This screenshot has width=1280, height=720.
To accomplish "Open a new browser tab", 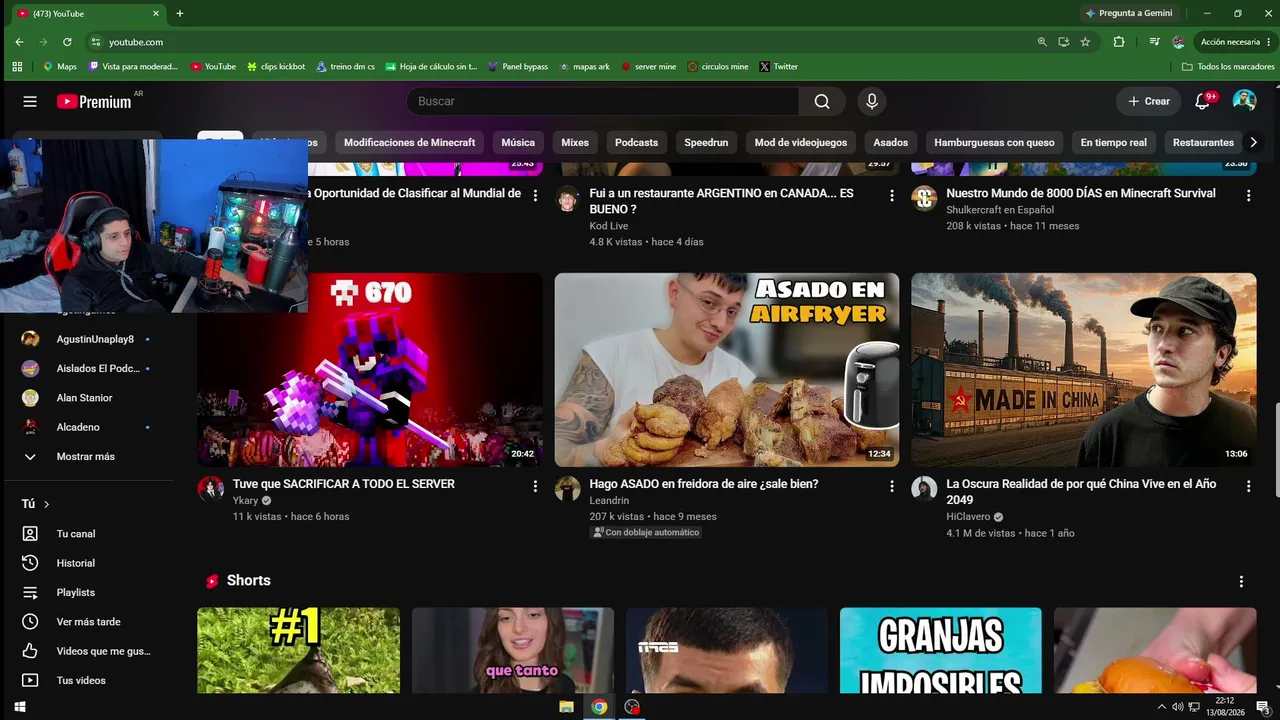I will 180,14.
